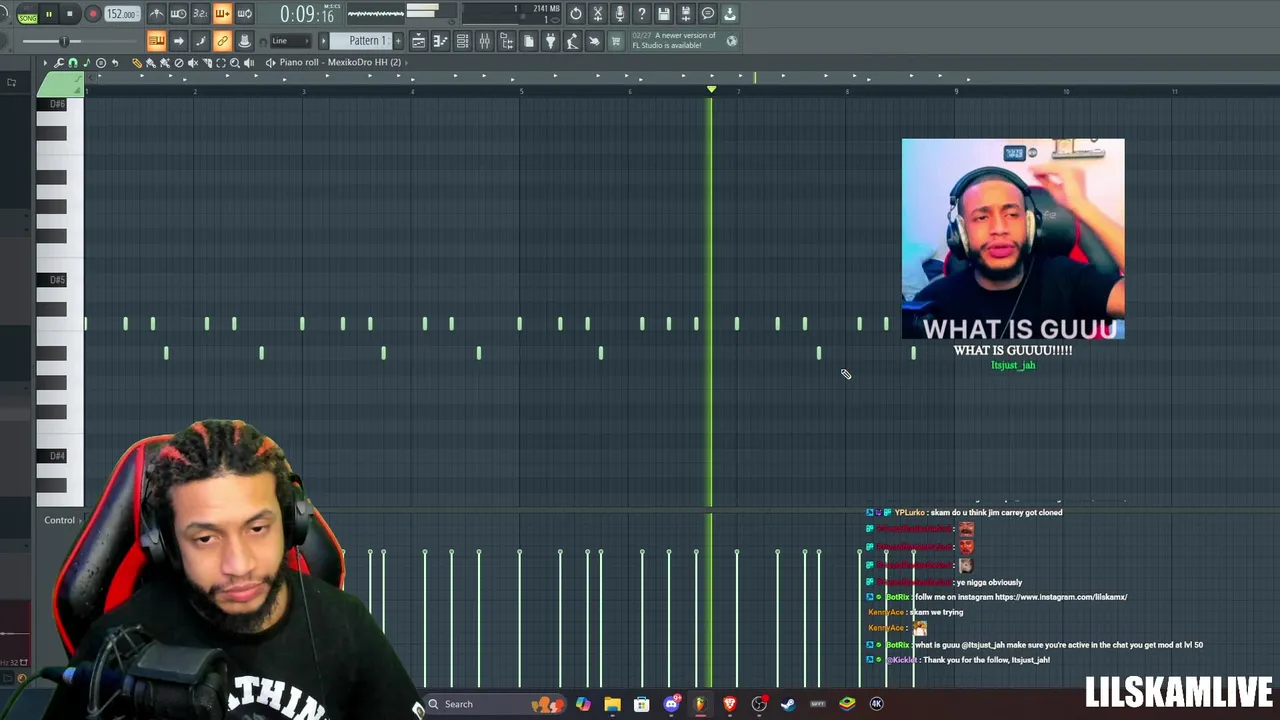Select the zoom magnifier tool
The height and width of the screenshot is (720, 1280).
pyautogui.click(x=235, y=63)
